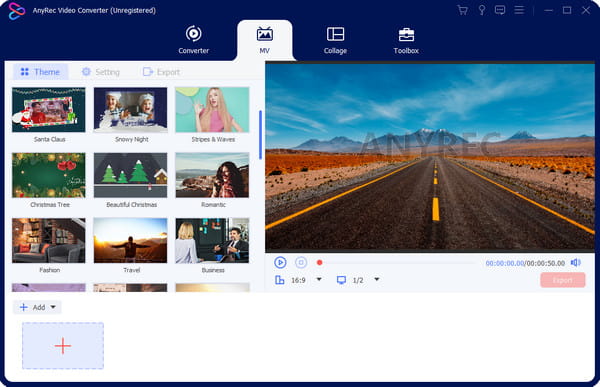The height and width of the screenshot is (387, 600).
Task: Click the video preview area
Action: click(430, 157)
